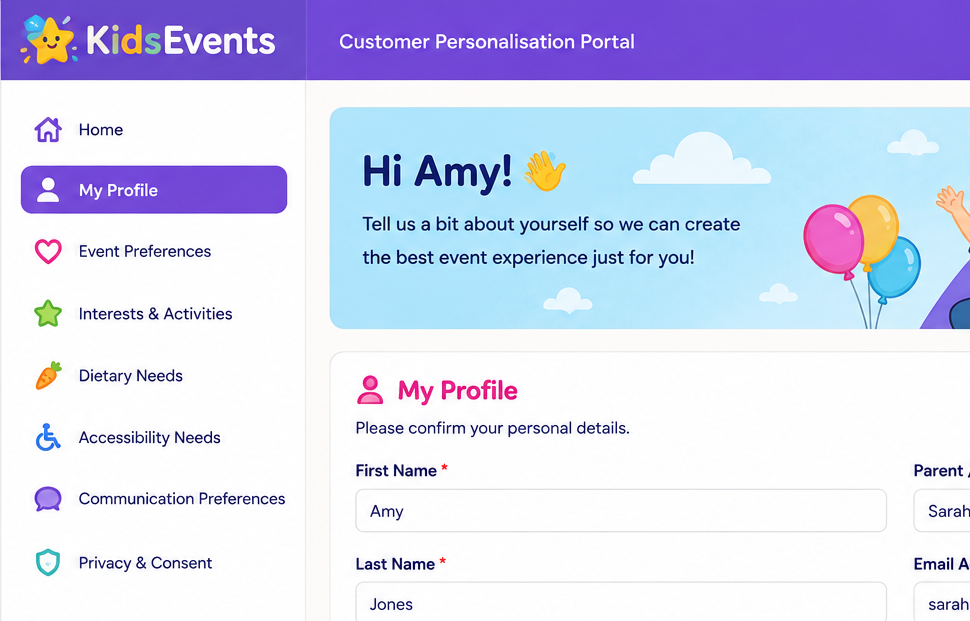The width and height of the screenshot is (970, 621).
Task: Click the pink person icon beside My Profile heading
Action: click(x=370, y=390)
